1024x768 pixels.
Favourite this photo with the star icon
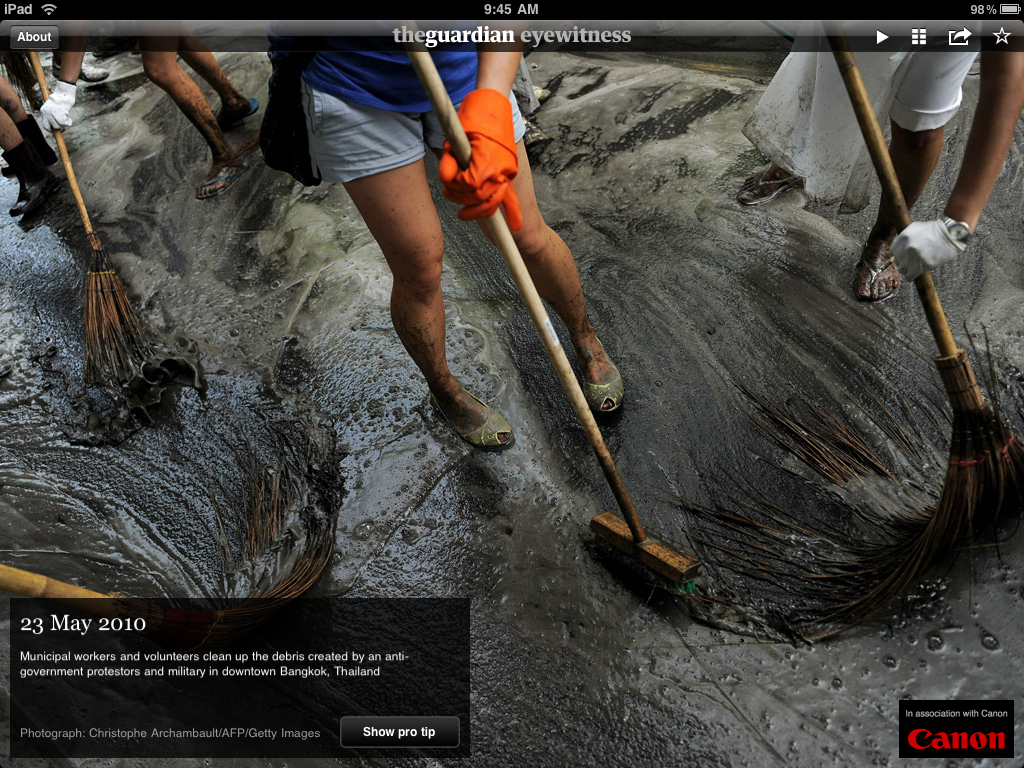point(1001,37)
